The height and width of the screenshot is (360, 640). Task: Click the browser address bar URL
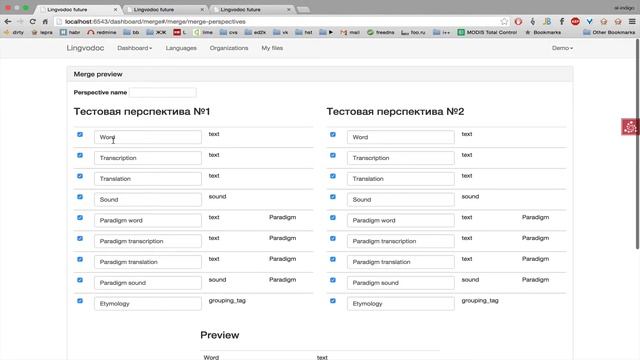(x=155, y=22)
